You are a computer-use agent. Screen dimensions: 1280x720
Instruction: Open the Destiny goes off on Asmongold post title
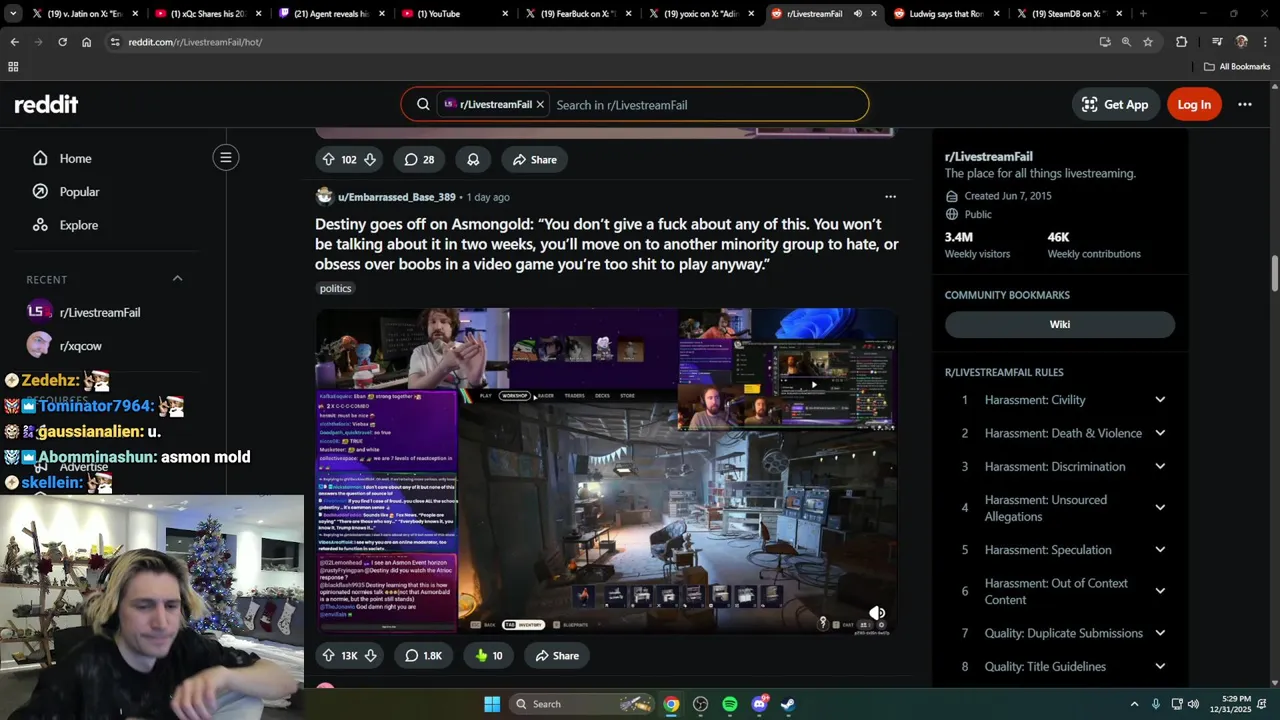607,244
